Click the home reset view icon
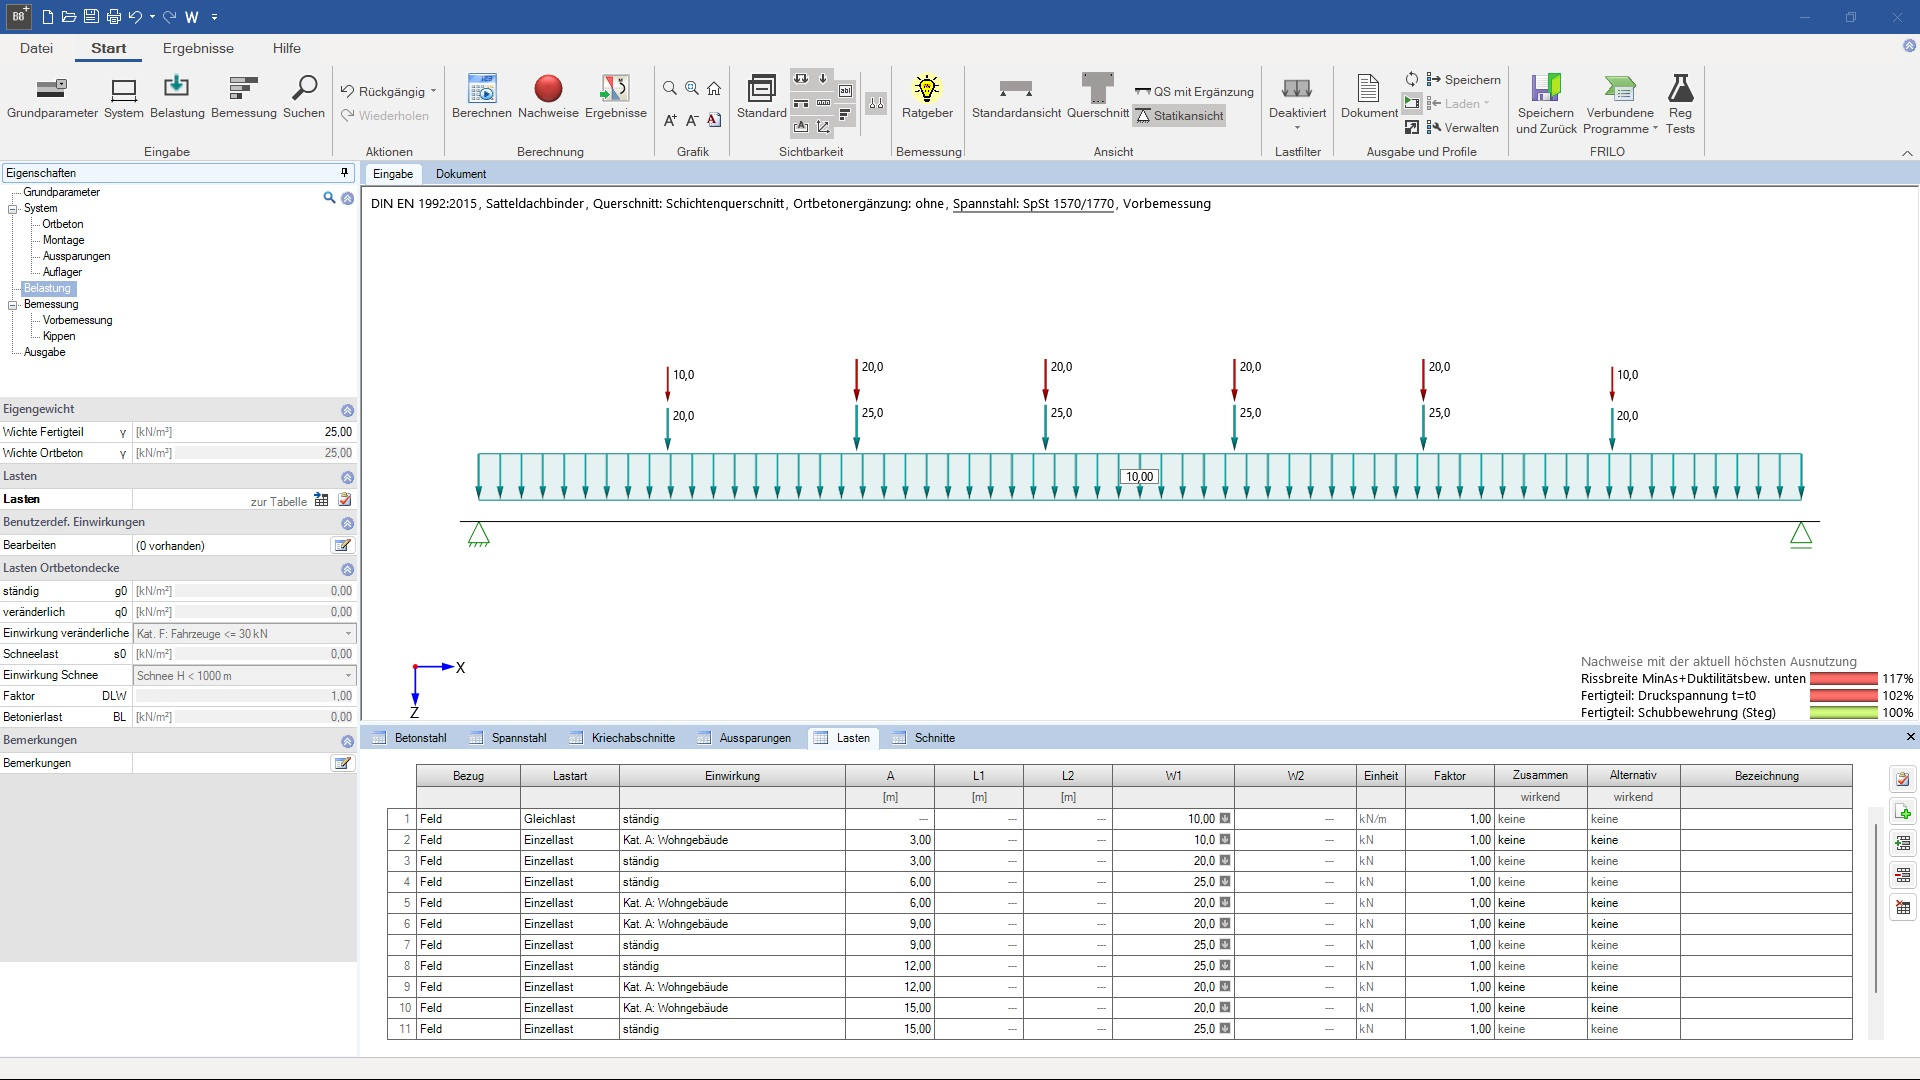1920x1080 pixels. (714, 89)
